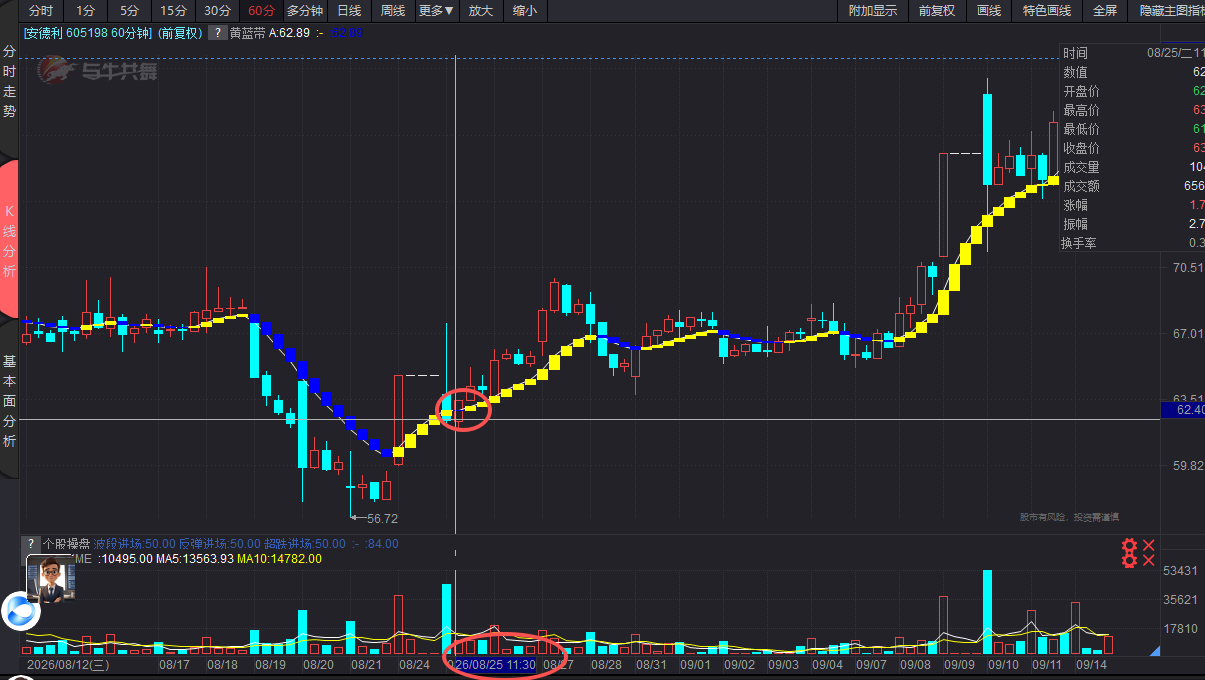The width and height of the screenshot is (1205, 680).
Task: Open the cartoon advisor avatar thumbnail
Action: [x=51, y=580]
